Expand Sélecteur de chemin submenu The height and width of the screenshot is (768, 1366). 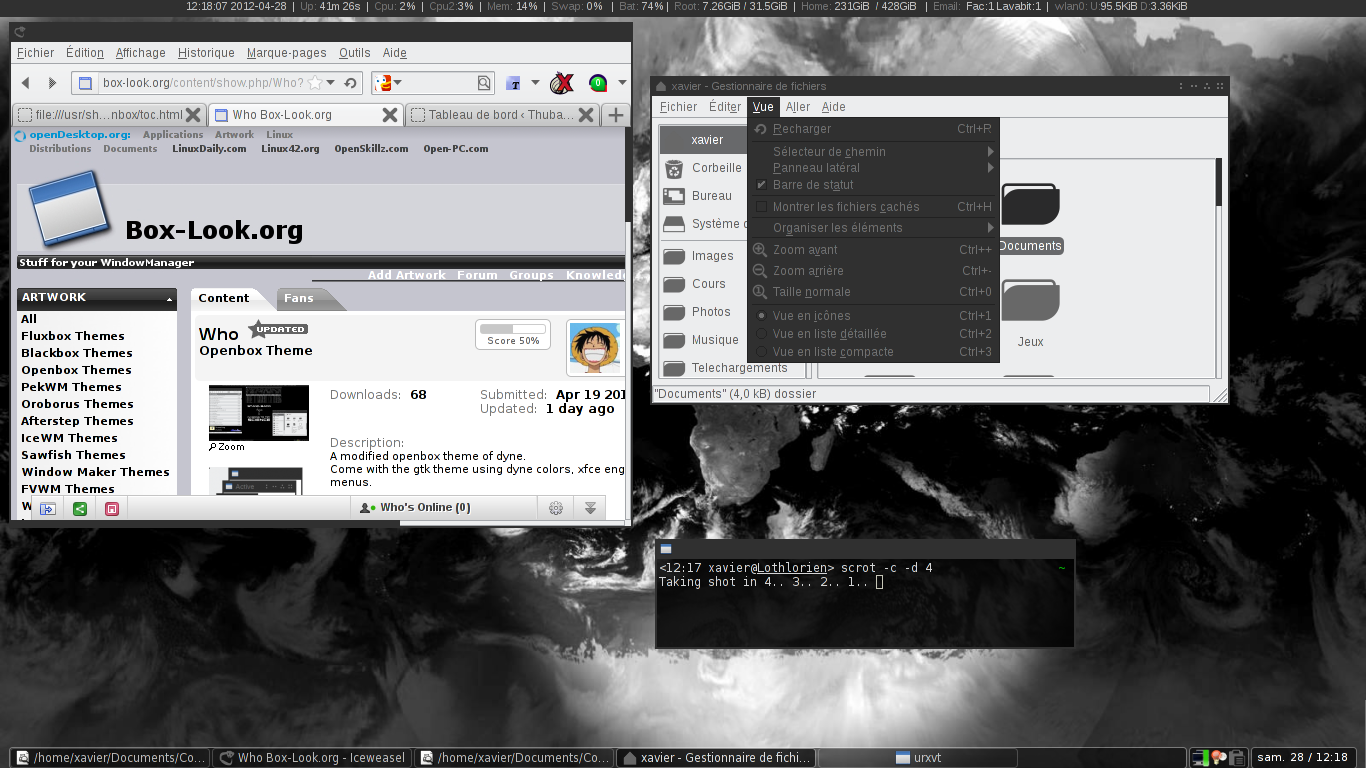(874, 152)
